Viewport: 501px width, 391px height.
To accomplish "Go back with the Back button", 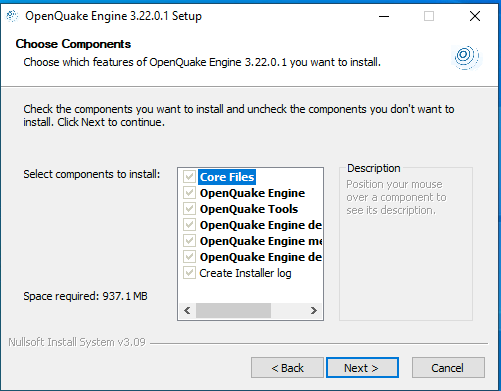I will point(287,368).
